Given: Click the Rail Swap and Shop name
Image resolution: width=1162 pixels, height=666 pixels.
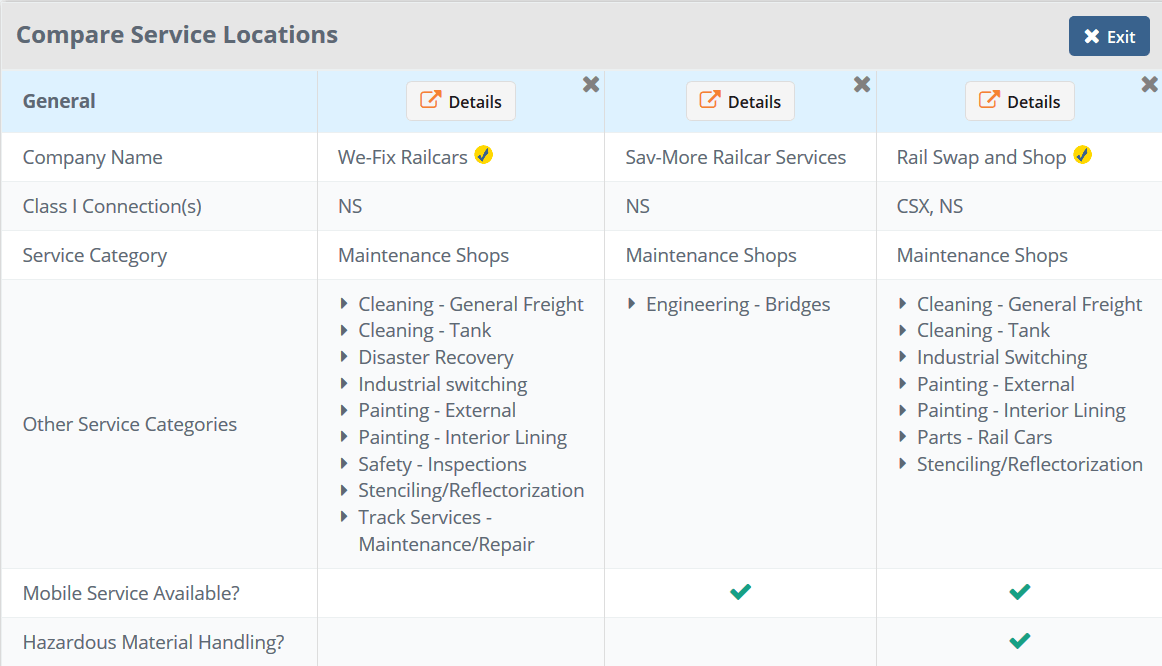Looking at the screenshot, I should 981,157.
